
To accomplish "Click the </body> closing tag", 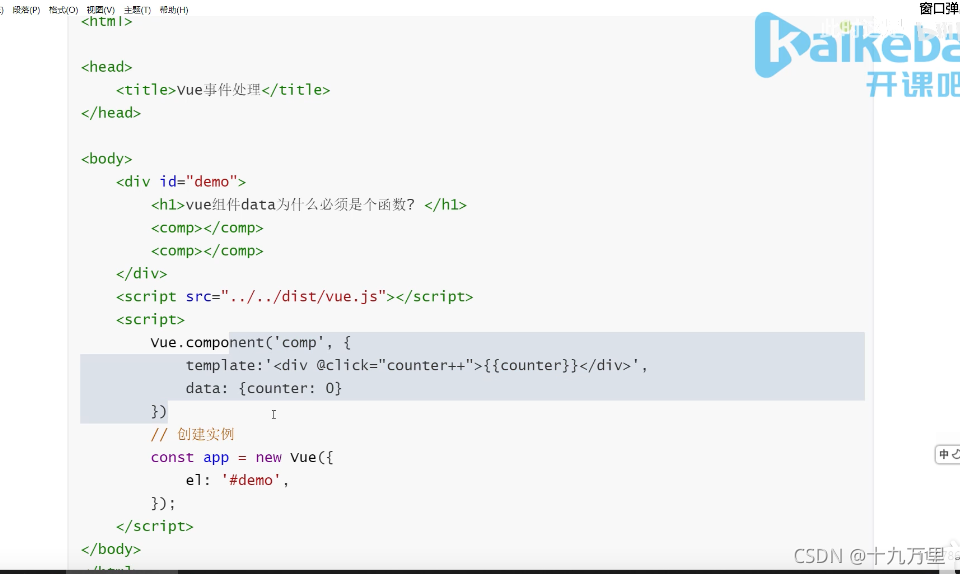I will [x=111, y=549].
